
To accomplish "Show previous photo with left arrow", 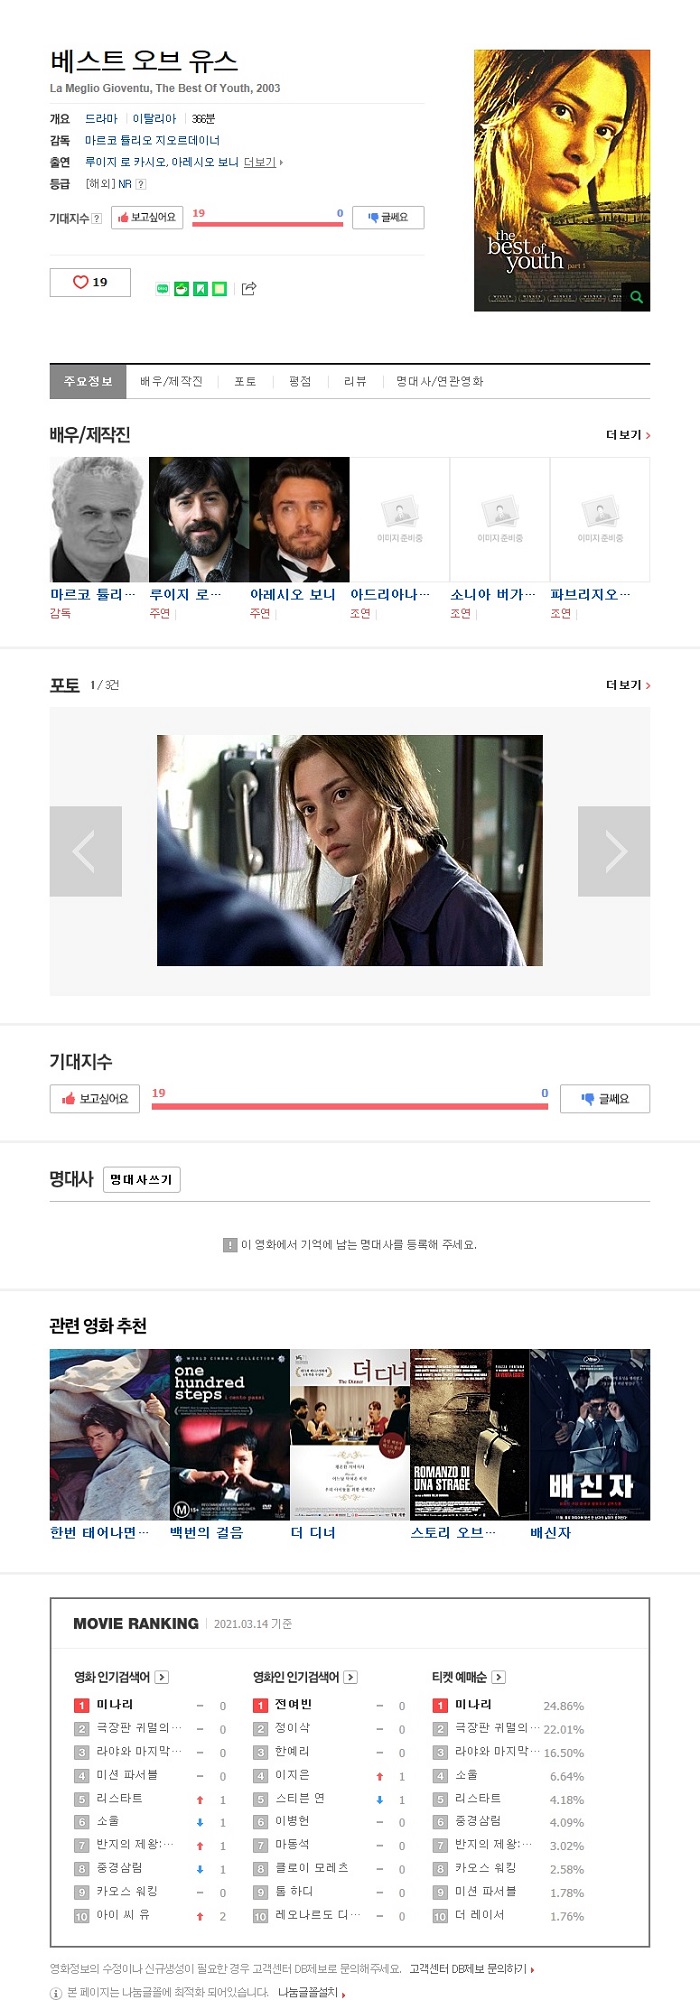I will [86, 851].
